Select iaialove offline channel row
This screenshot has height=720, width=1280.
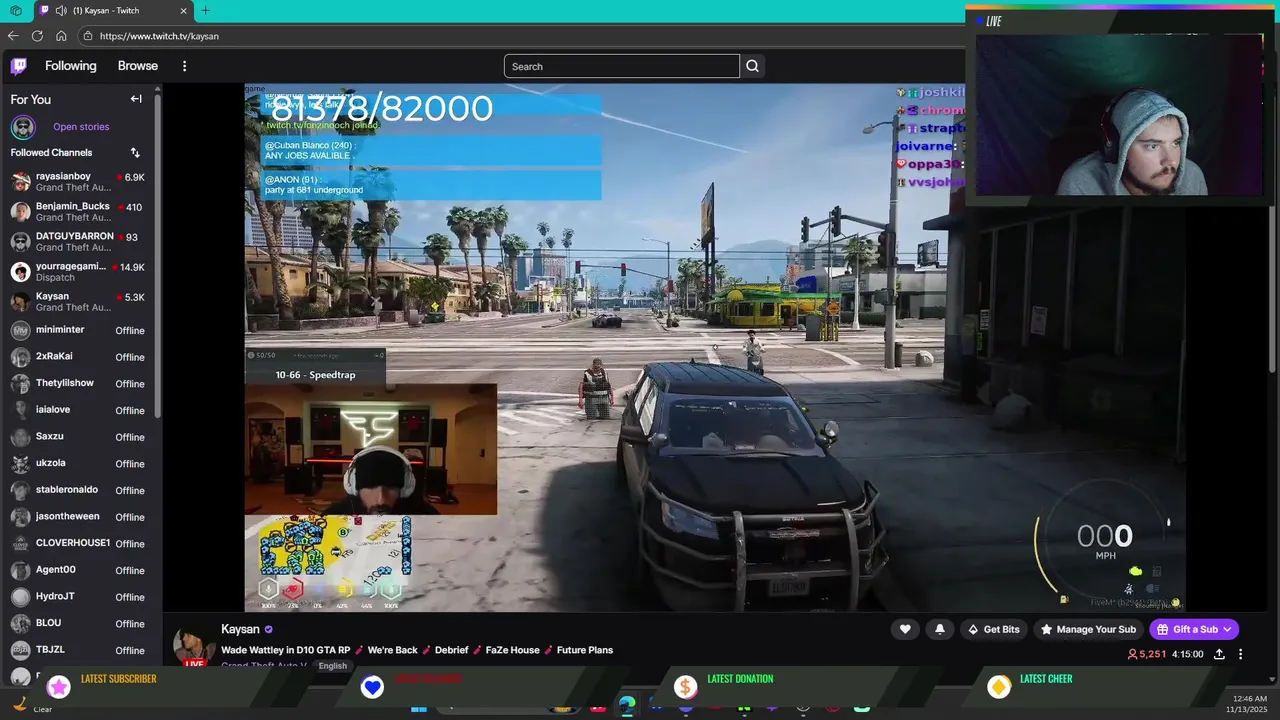click(79, 410)
